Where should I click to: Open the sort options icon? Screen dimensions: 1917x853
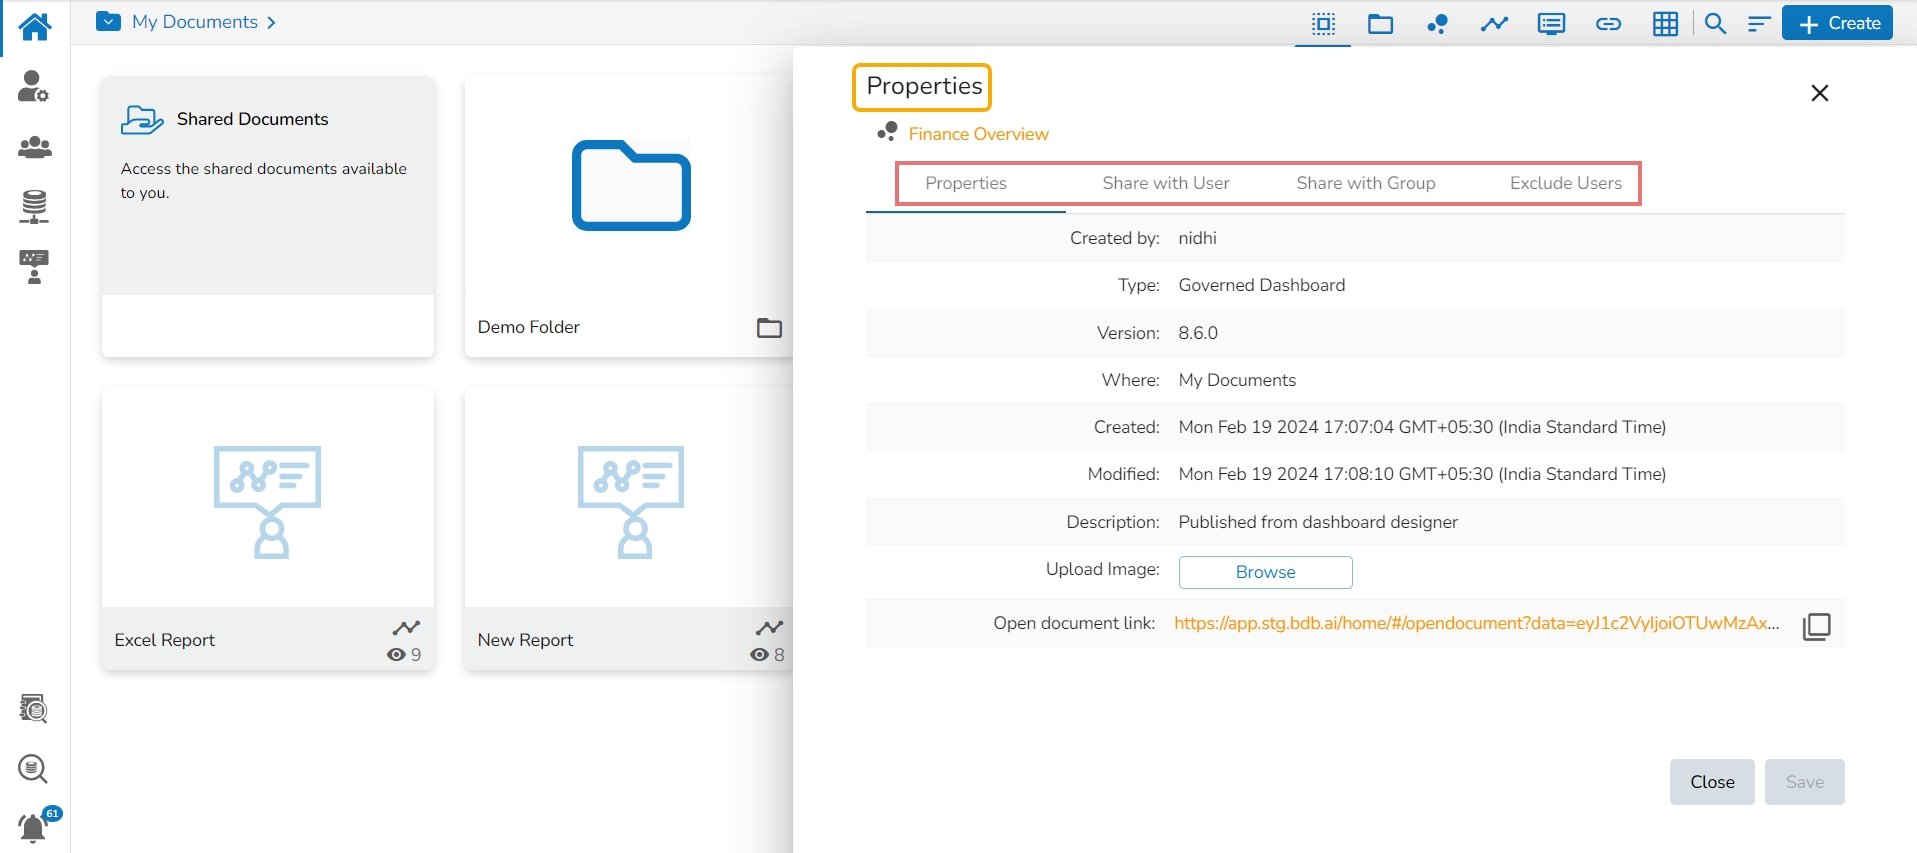1759,24
